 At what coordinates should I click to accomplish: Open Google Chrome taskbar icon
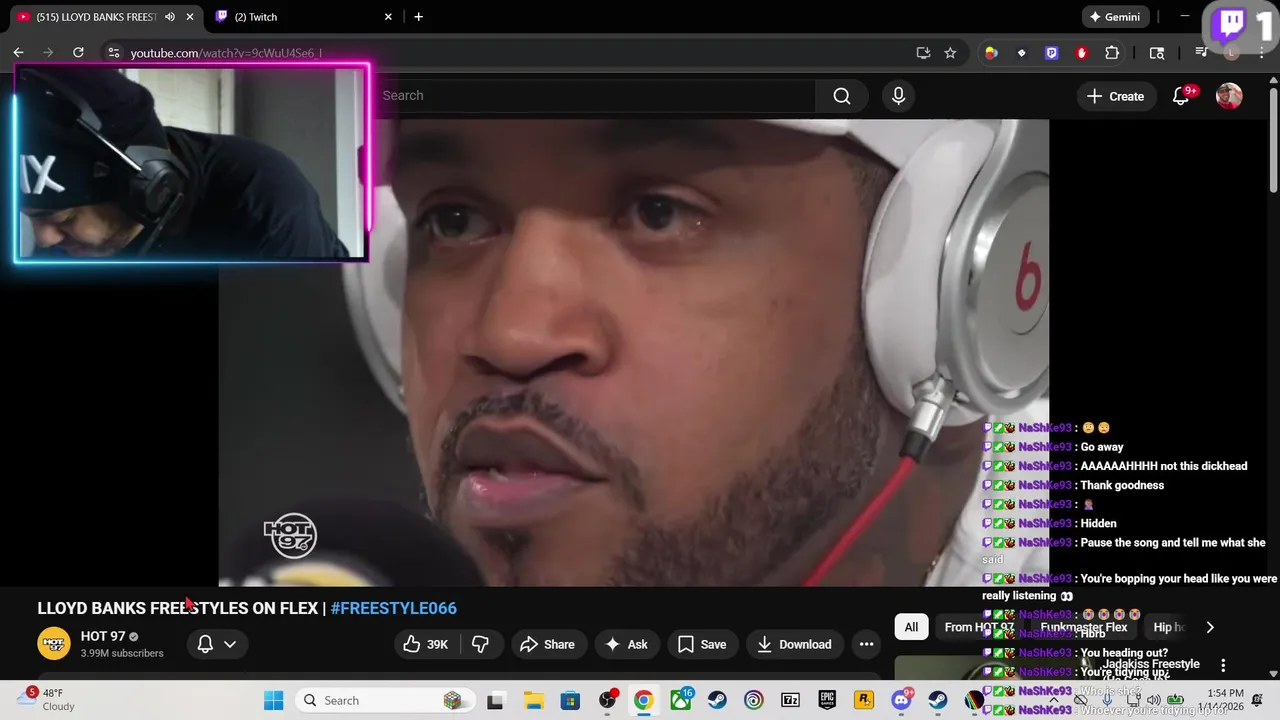coord(643,700)
